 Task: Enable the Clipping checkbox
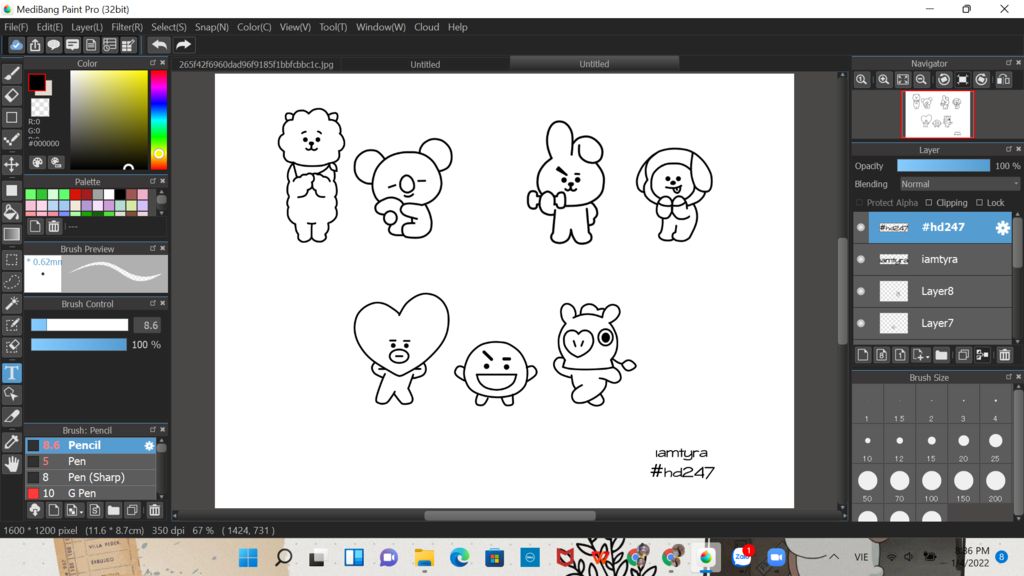click(x=929, y=202)
